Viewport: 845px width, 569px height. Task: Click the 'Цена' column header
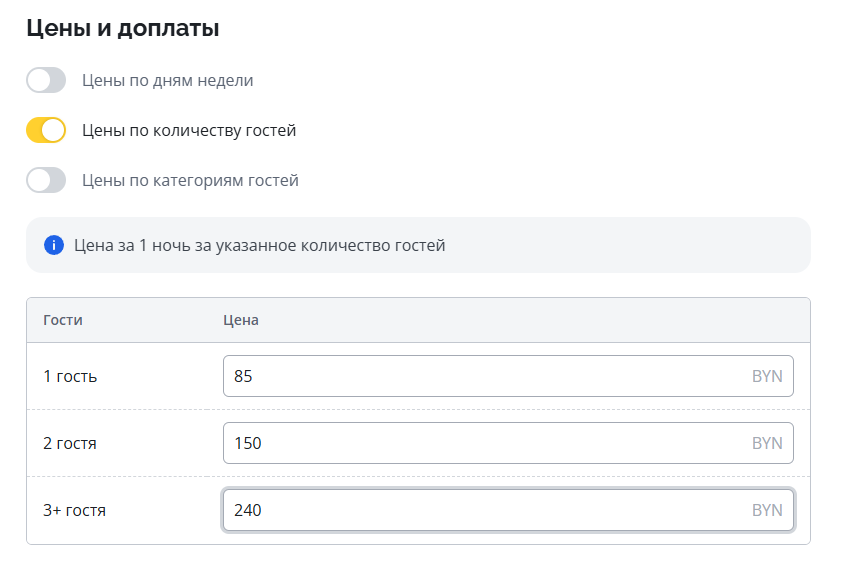coord(240,320)
